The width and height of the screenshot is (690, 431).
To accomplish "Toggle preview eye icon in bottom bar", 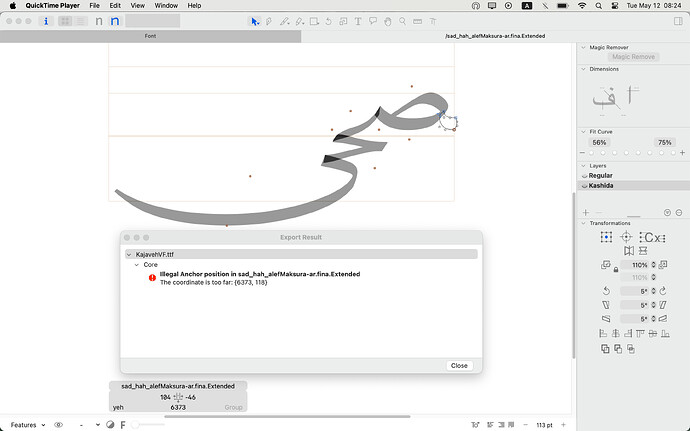I will click(x=58, y=425).
